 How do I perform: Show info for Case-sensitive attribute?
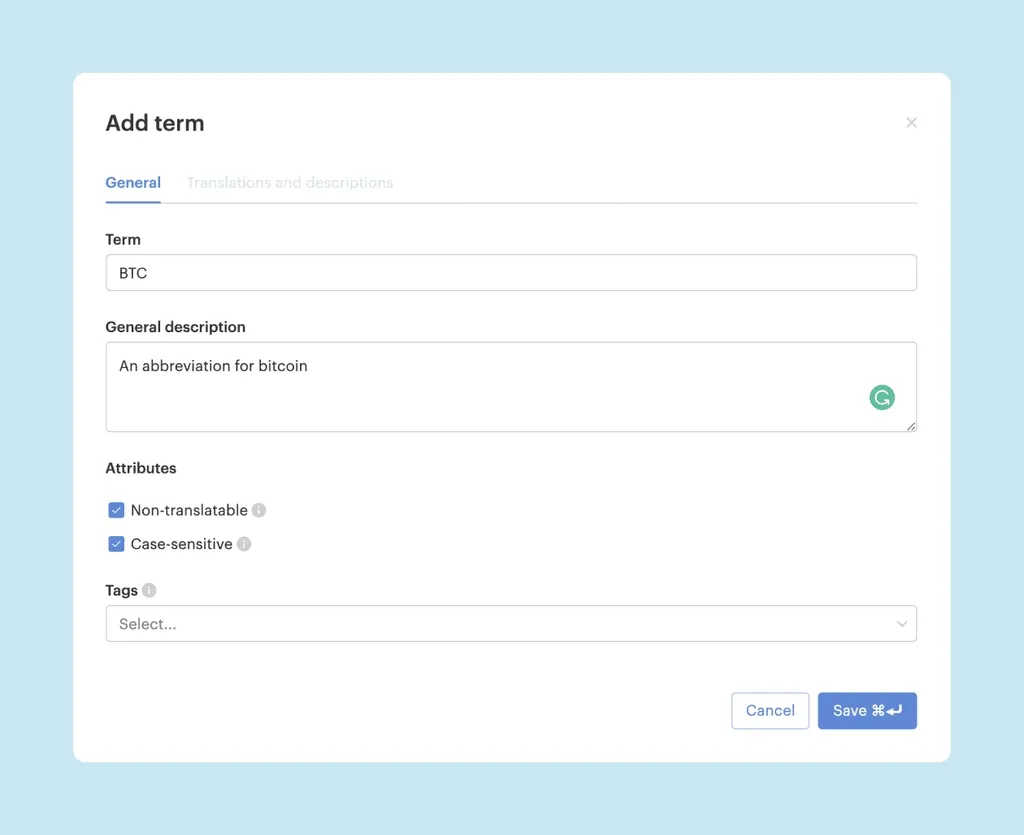[244, 544]
